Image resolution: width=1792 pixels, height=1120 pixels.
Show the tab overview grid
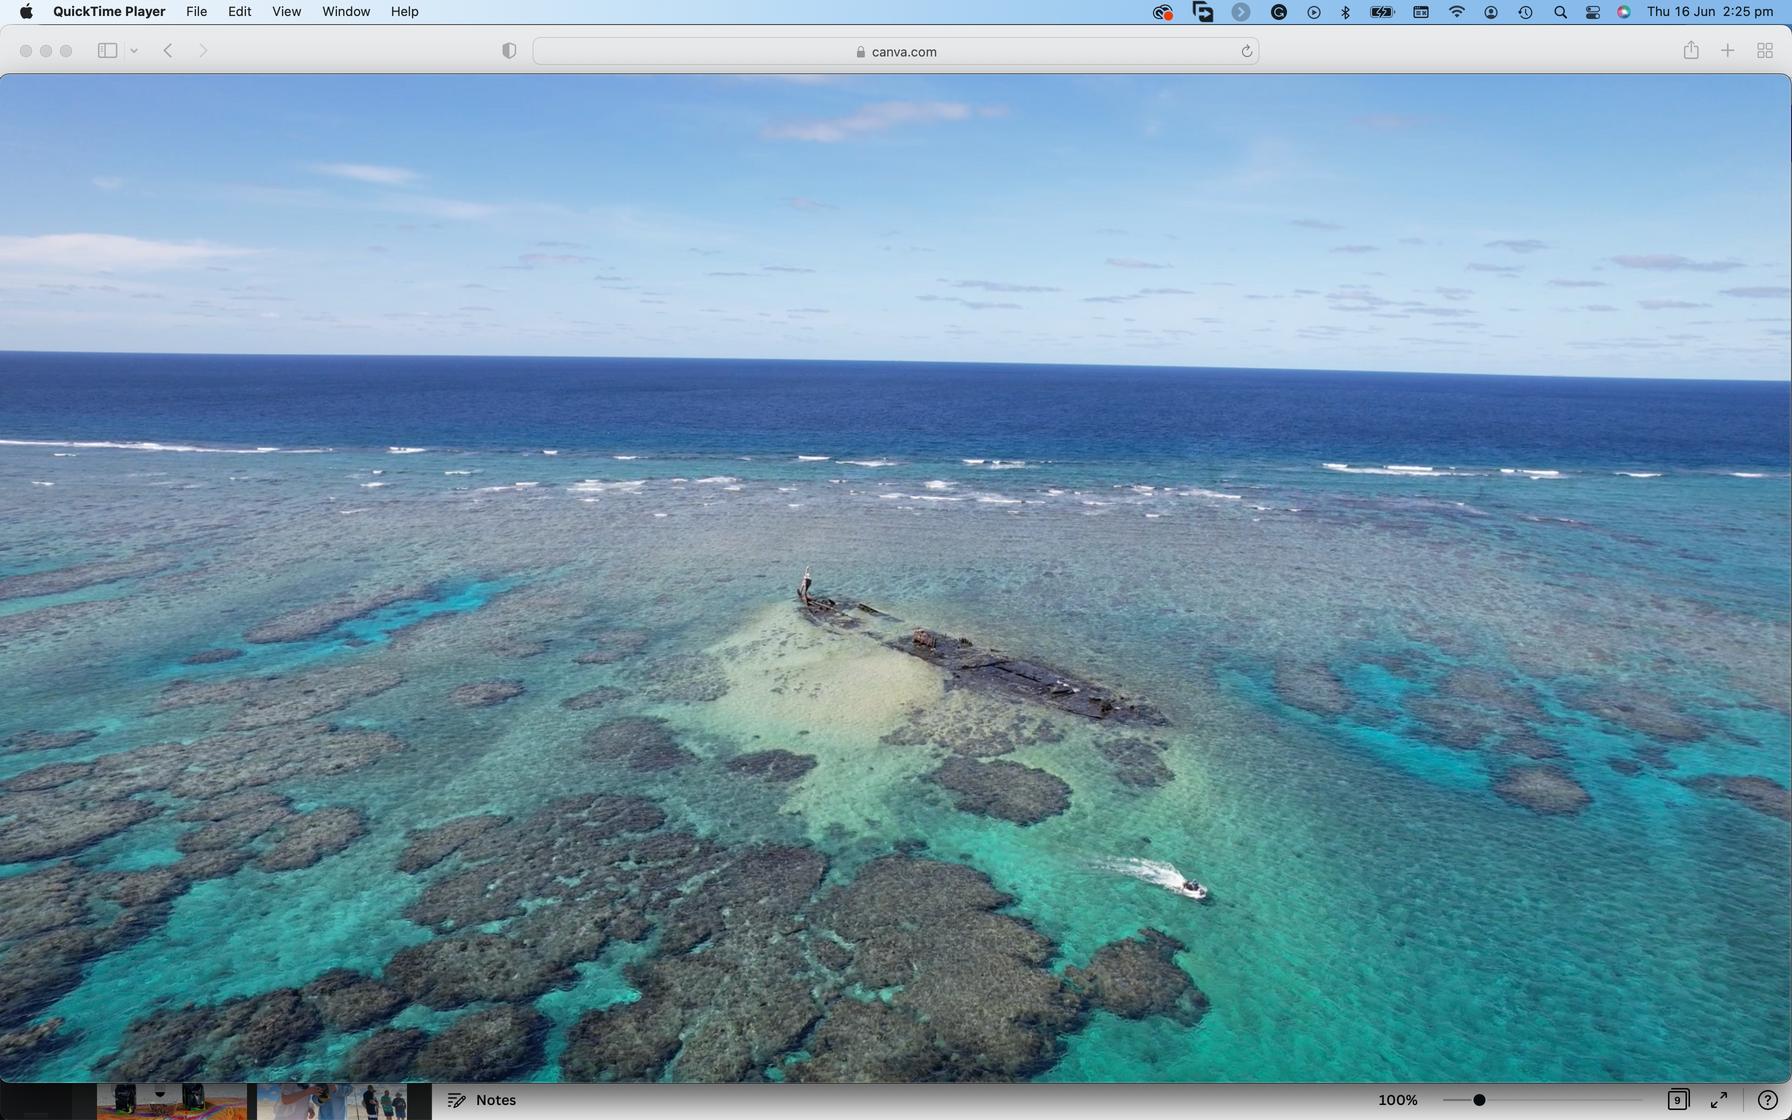1765,51
